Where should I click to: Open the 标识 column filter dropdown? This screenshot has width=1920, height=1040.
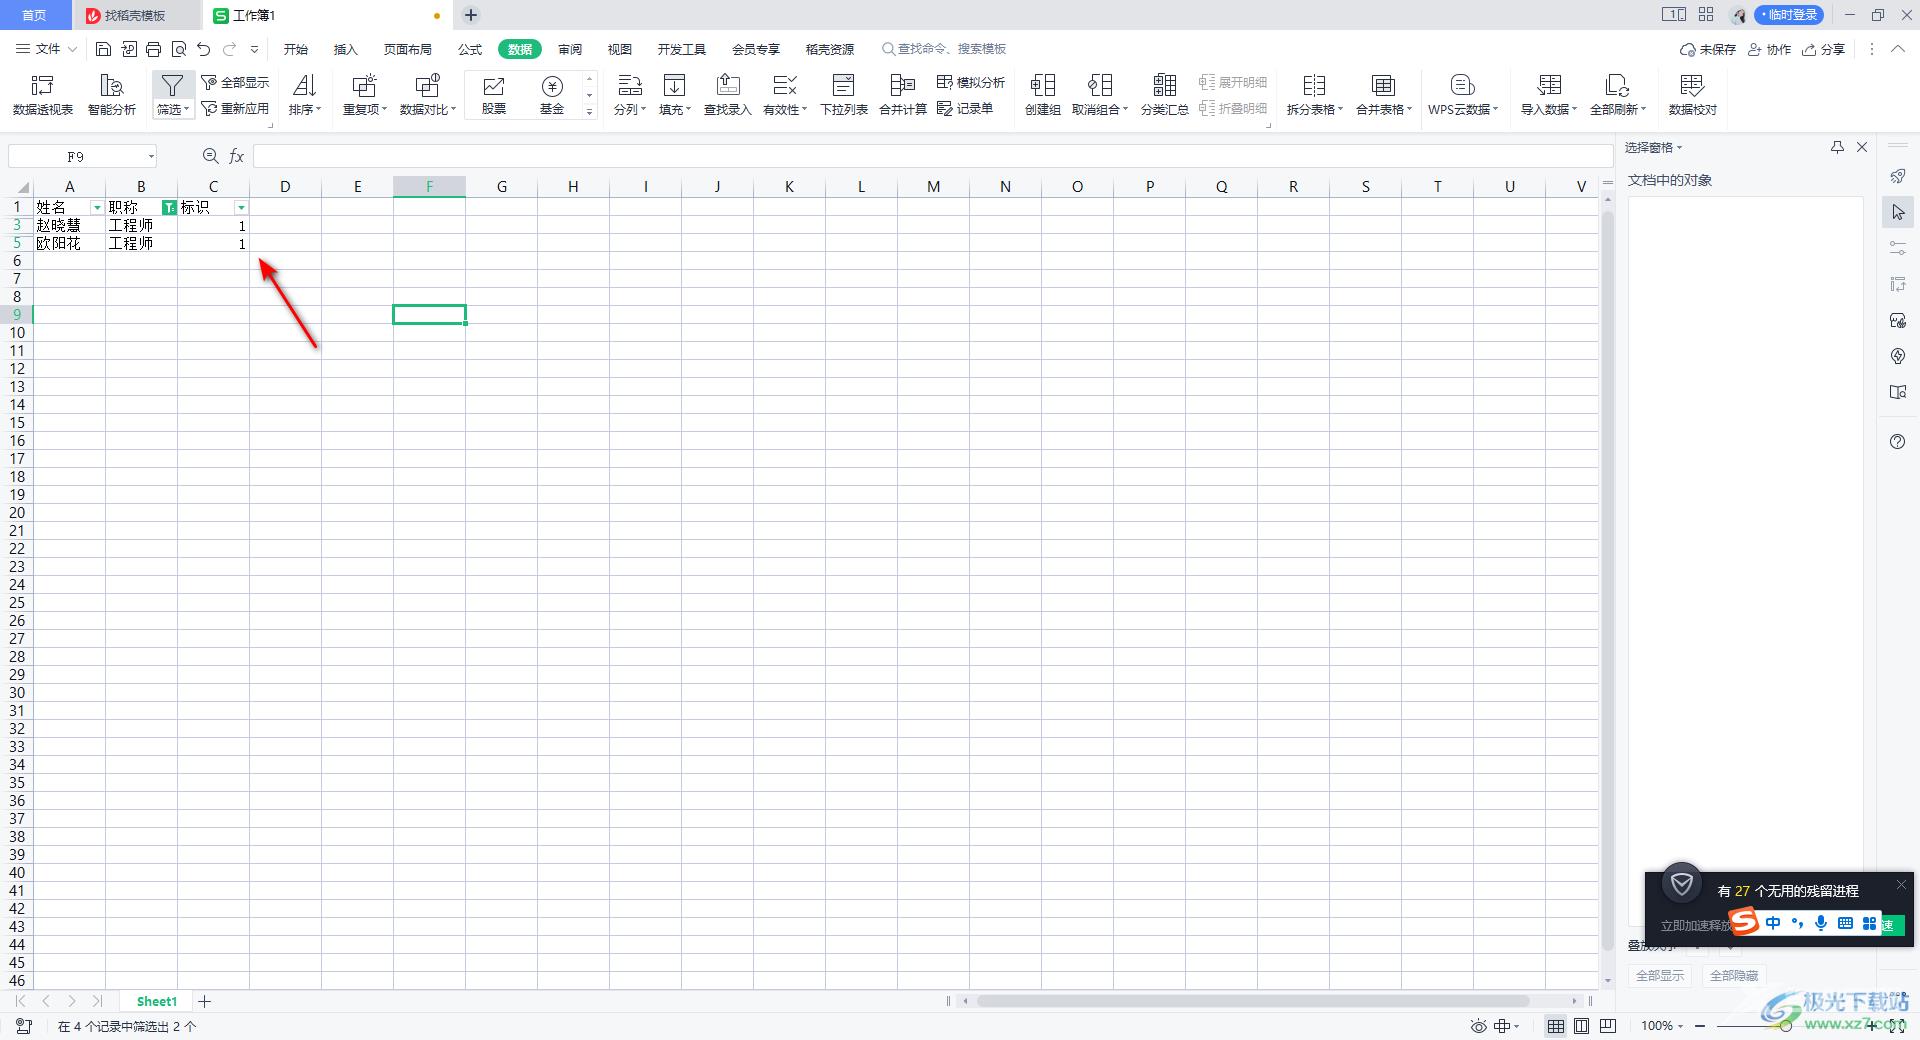[241, 208]
